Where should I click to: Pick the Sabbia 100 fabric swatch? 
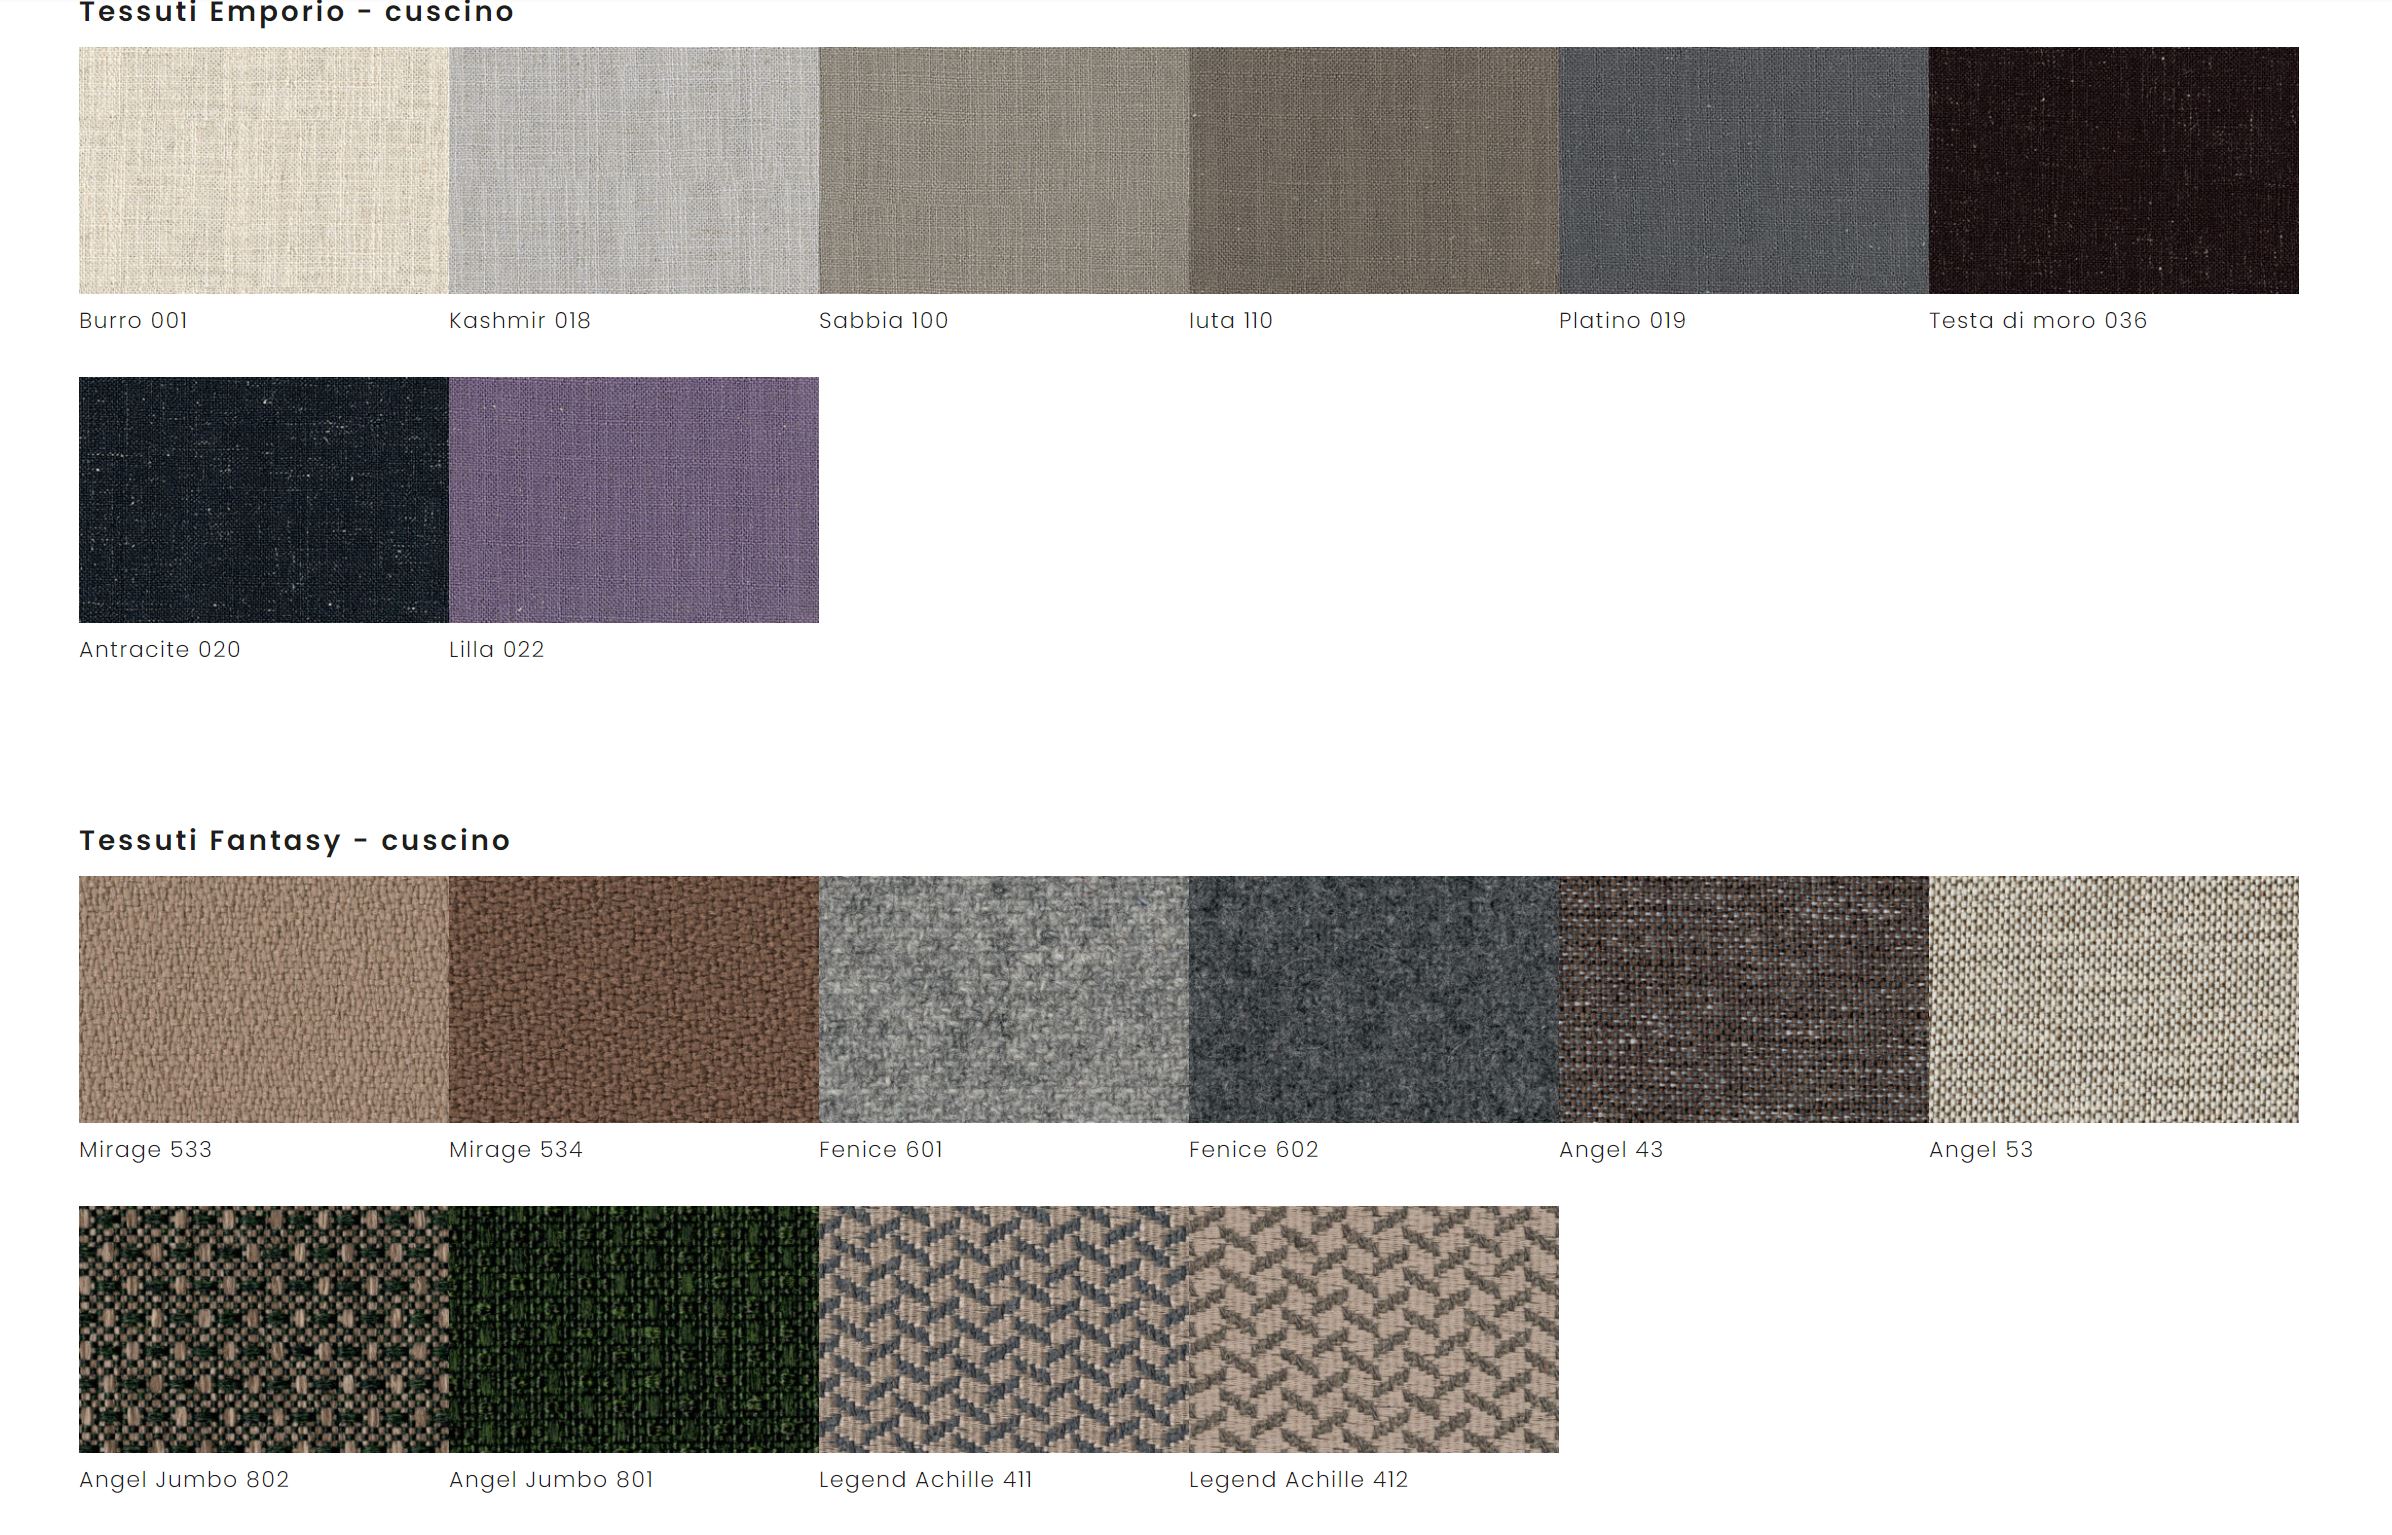coord(1004,170)
